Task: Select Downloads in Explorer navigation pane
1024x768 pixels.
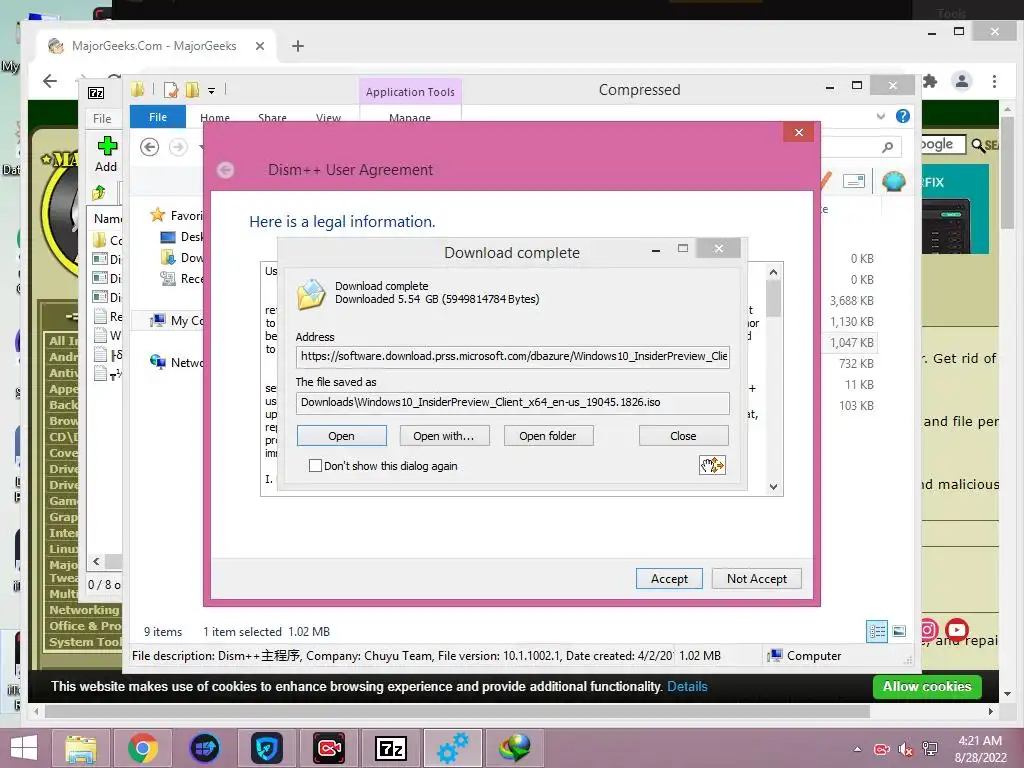Action: point(182,257)
